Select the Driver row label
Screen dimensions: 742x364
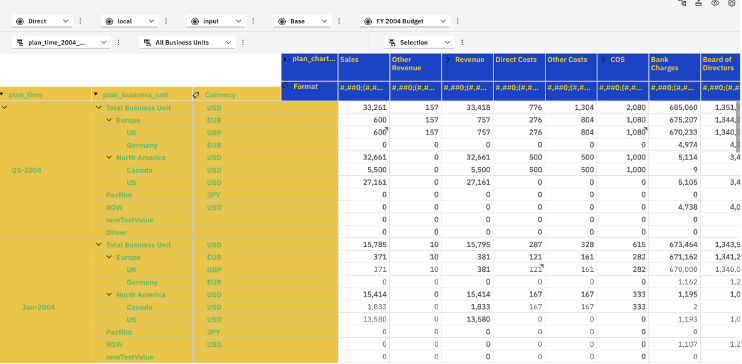click(116, 232)
